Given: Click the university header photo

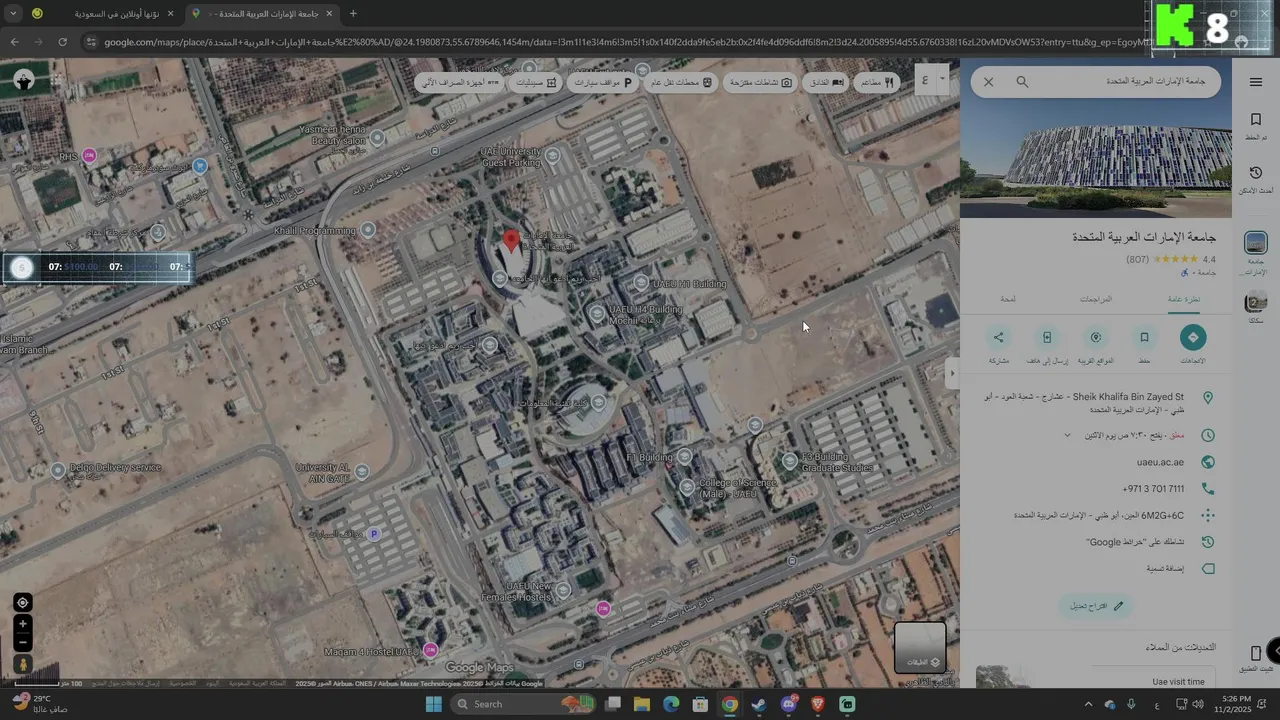Looking at the screenshot, I should tap(1096, 158).
